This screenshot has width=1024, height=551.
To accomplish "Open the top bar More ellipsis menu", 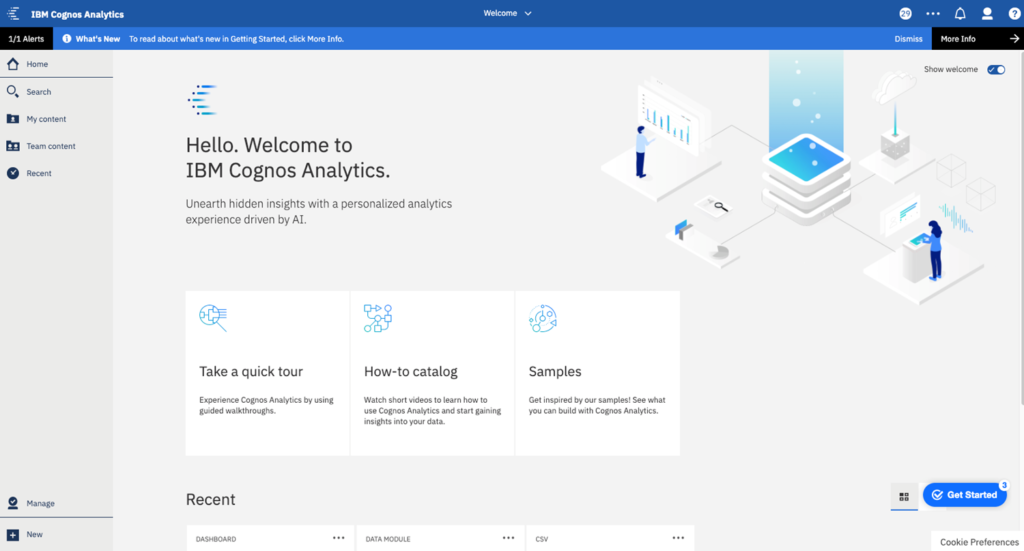I will 933,14.
